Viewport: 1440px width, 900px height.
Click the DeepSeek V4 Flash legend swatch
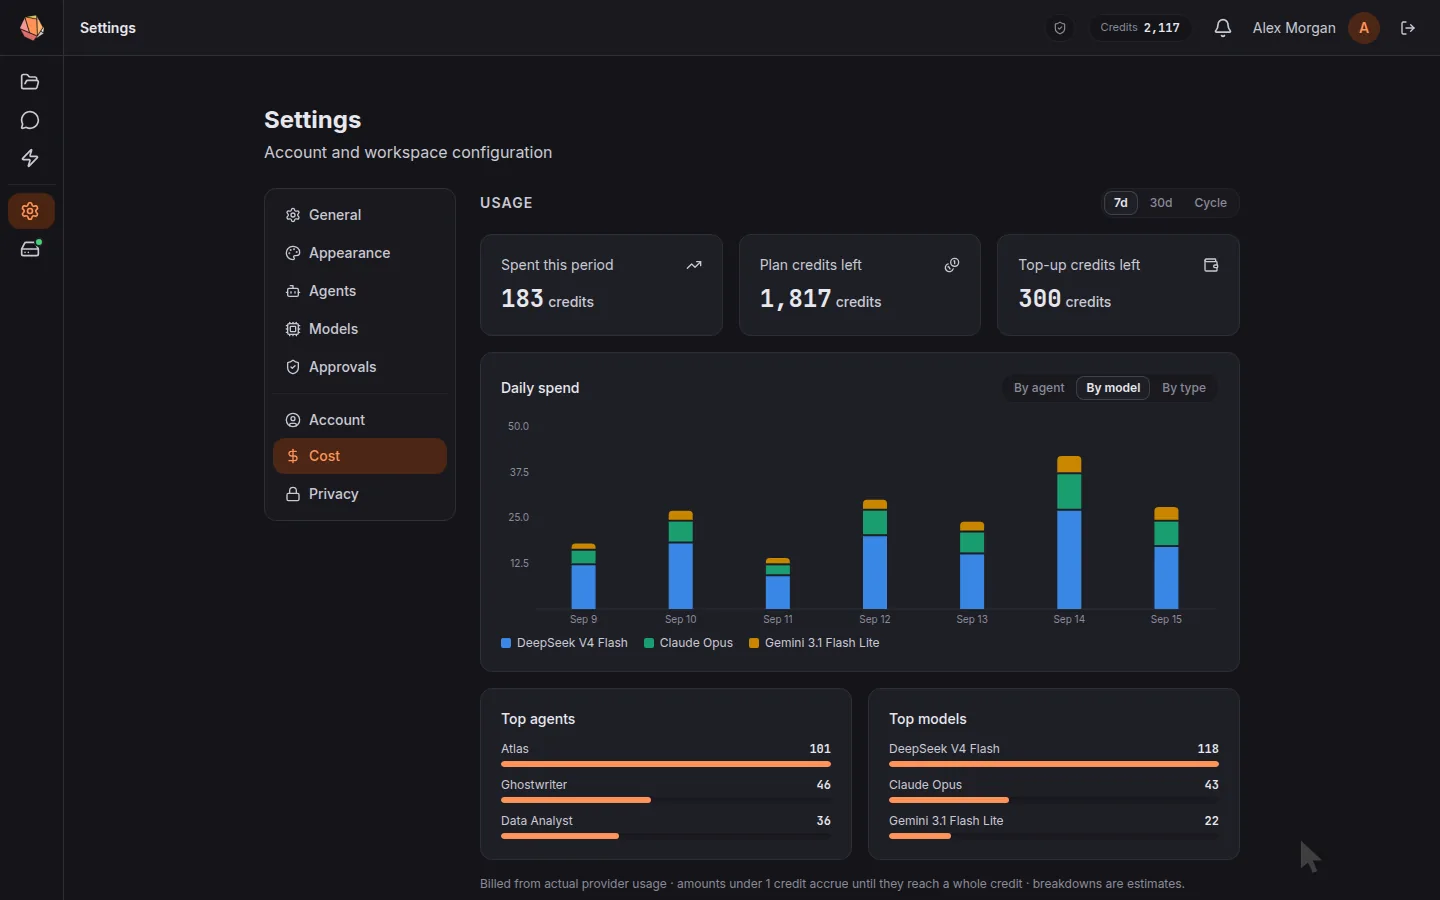point(506,643)
